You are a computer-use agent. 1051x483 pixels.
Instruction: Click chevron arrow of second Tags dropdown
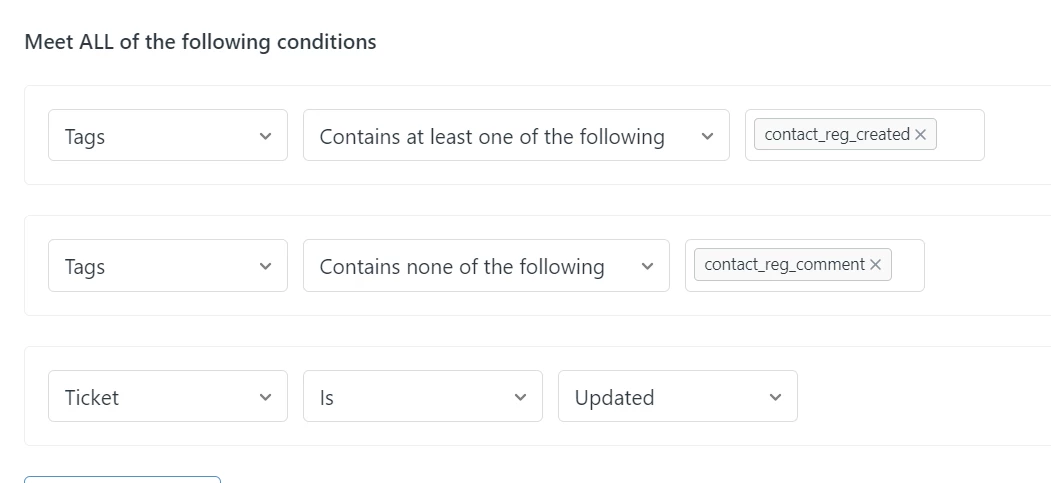click(265, 266)
